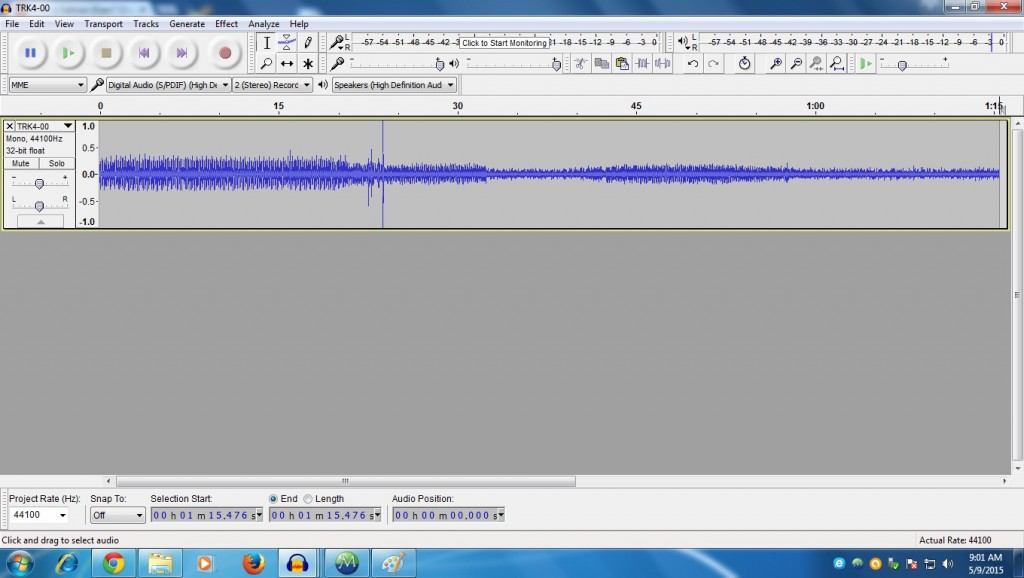The height and width of the screenshot is (578, 1024).
Task: Mute the TRK4-00 track
Action: 20,163
